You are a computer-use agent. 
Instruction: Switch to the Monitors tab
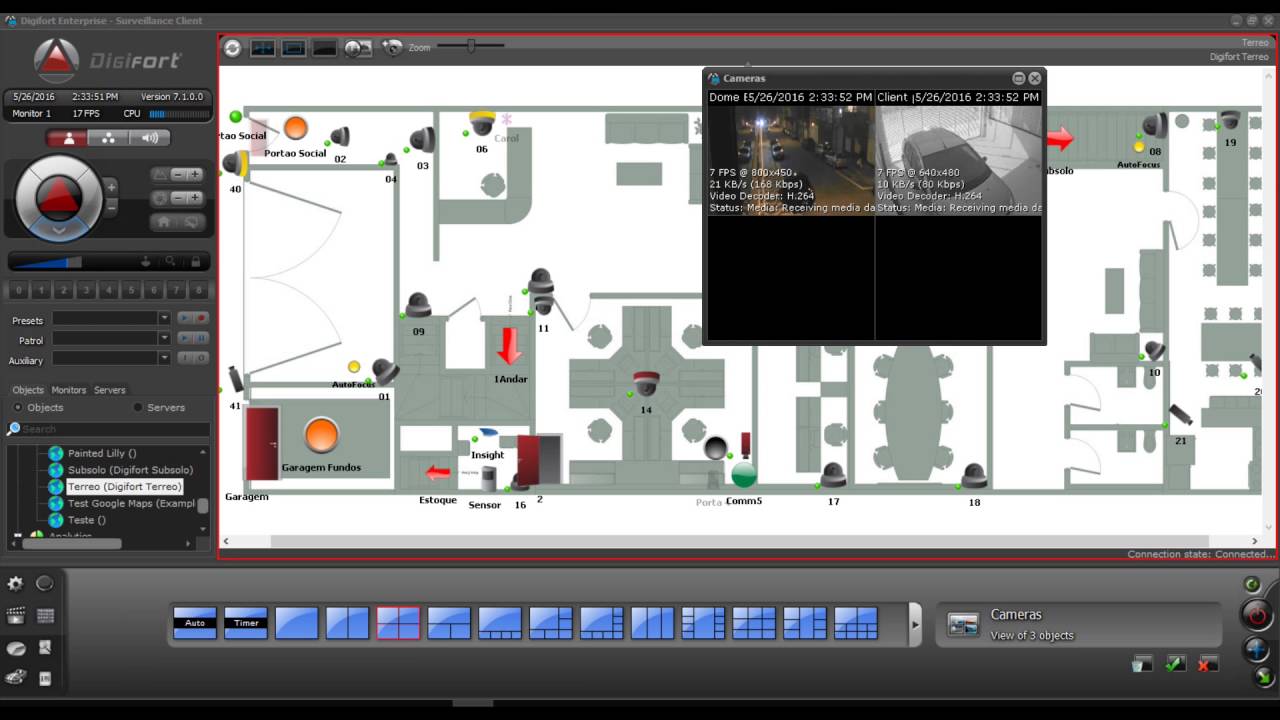(69, 390)
